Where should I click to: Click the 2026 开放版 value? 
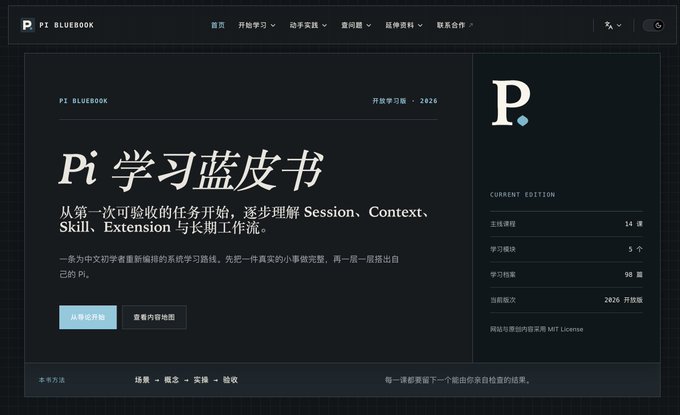click(624, 300)
